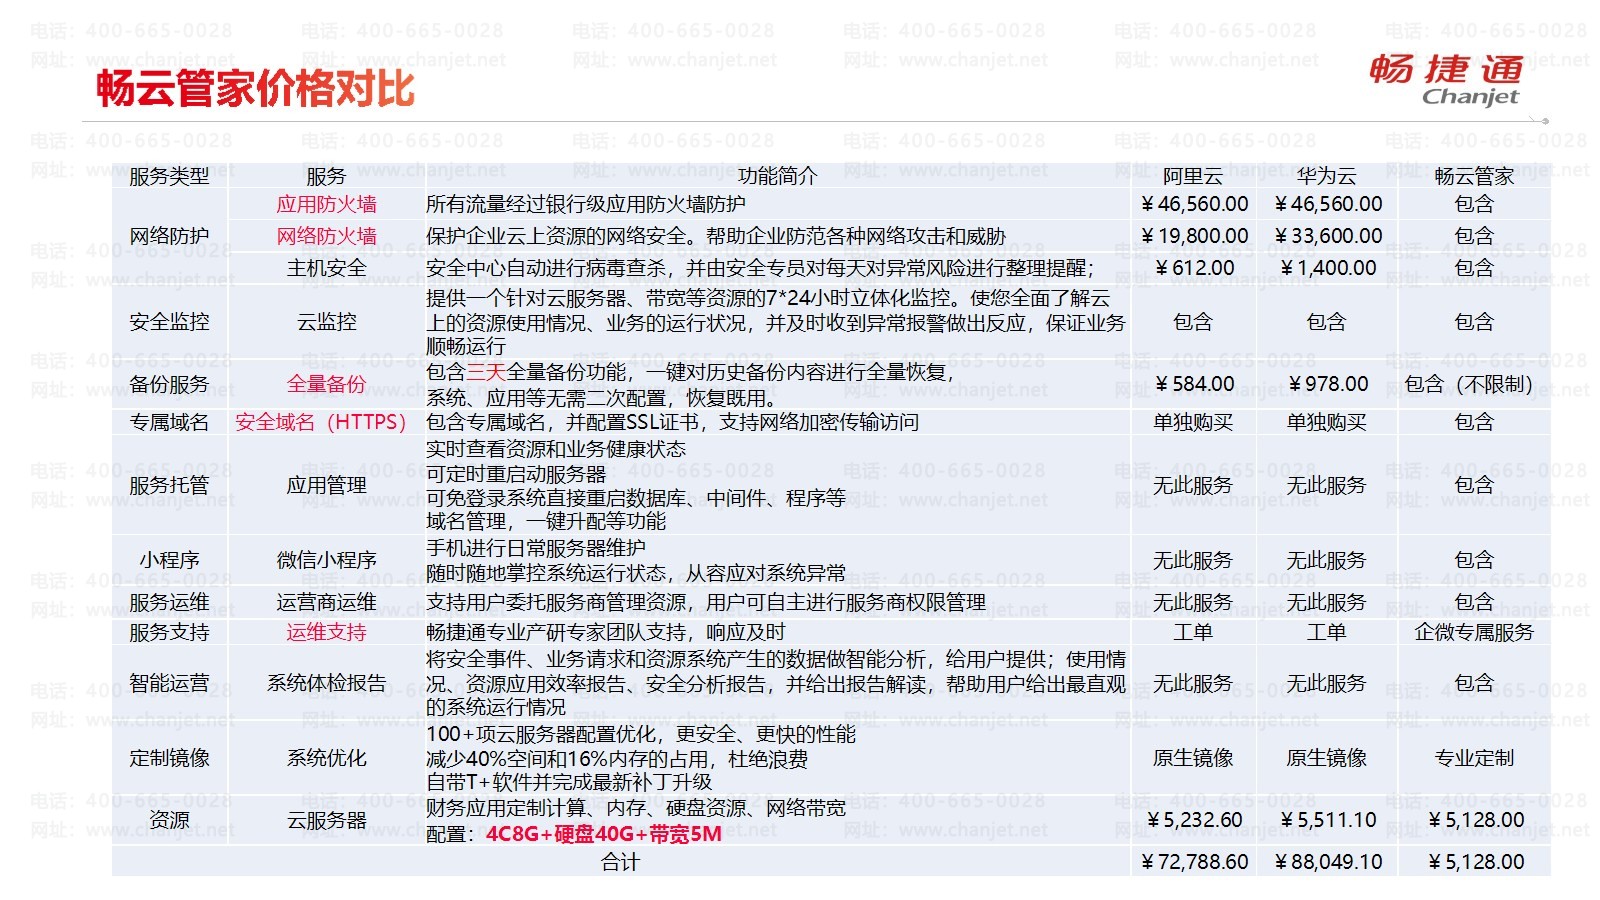
Task: Click 阿里云 price ￥19,800.00
Action: tap(1194, 237)
